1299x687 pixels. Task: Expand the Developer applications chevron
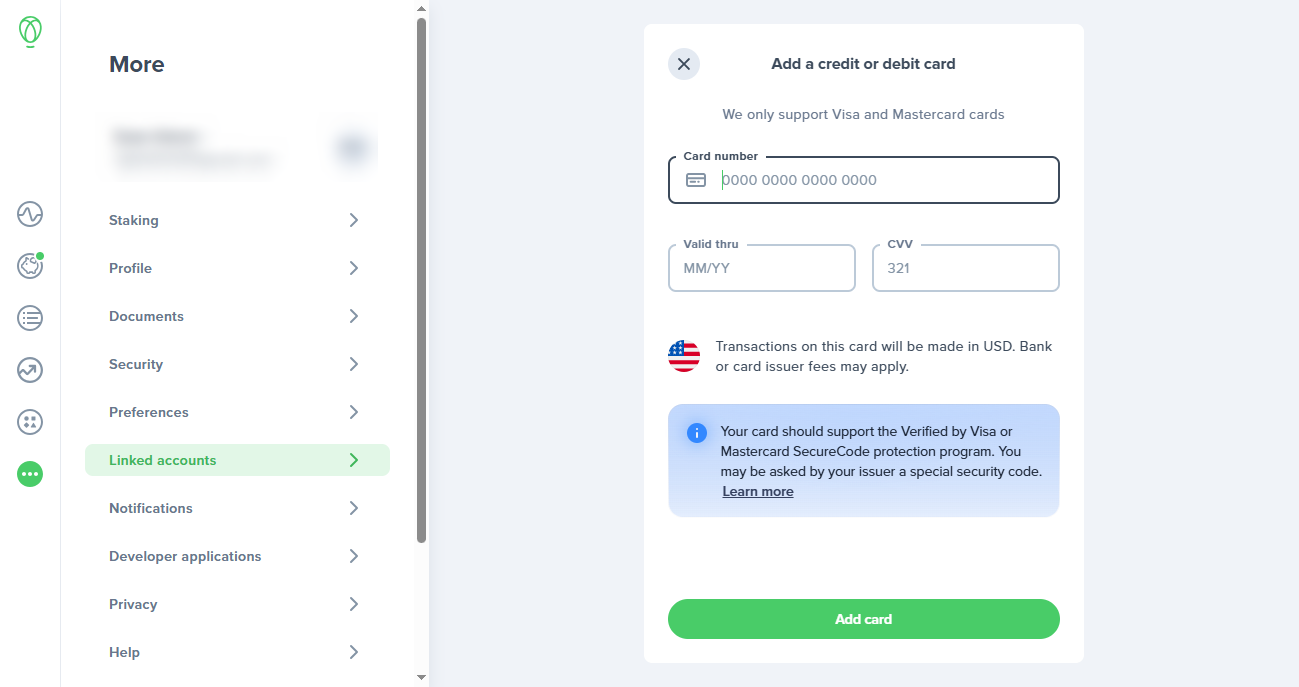coord(354,556)
